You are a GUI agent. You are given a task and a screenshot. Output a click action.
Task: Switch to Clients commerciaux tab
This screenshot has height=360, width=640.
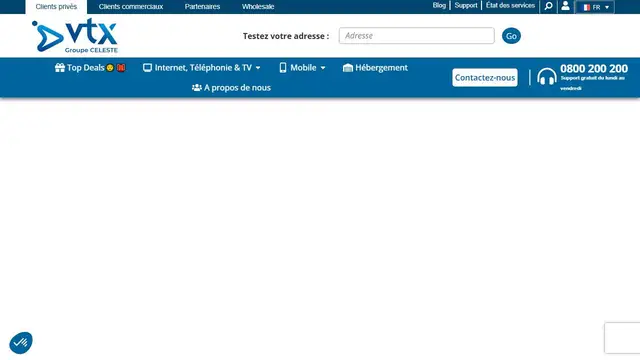[x=131, y=7]
